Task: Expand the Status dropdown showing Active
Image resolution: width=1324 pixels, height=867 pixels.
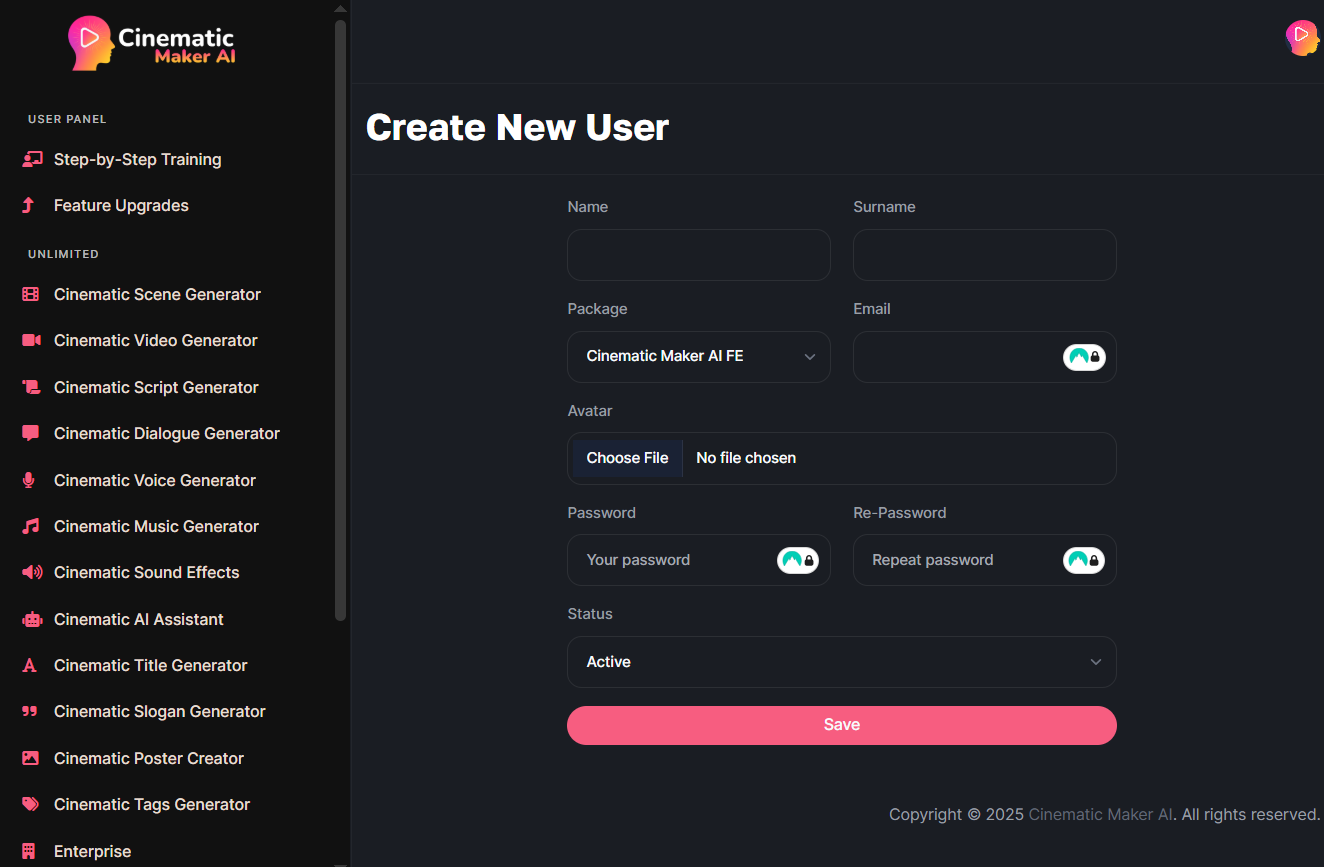Action: 841,662
